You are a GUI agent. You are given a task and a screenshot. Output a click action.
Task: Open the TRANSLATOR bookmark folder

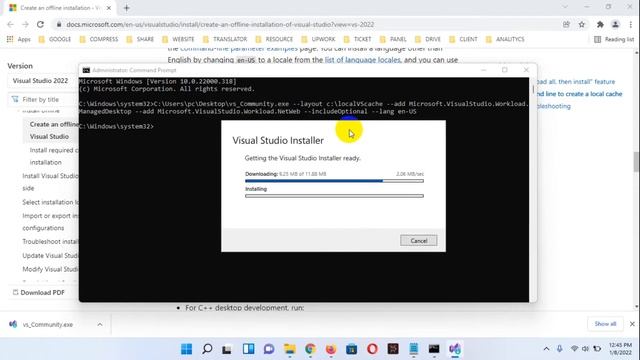point(225,39)
